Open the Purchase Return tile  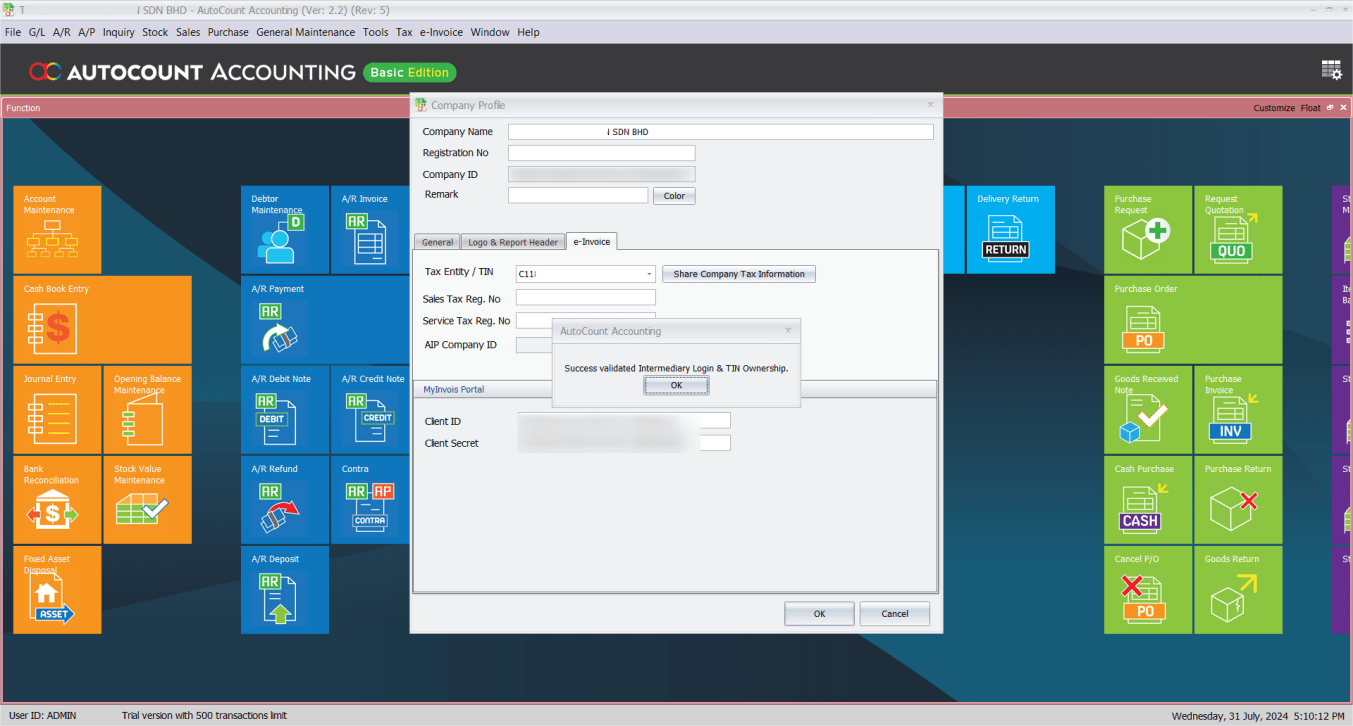click(x=1238, y=500)
